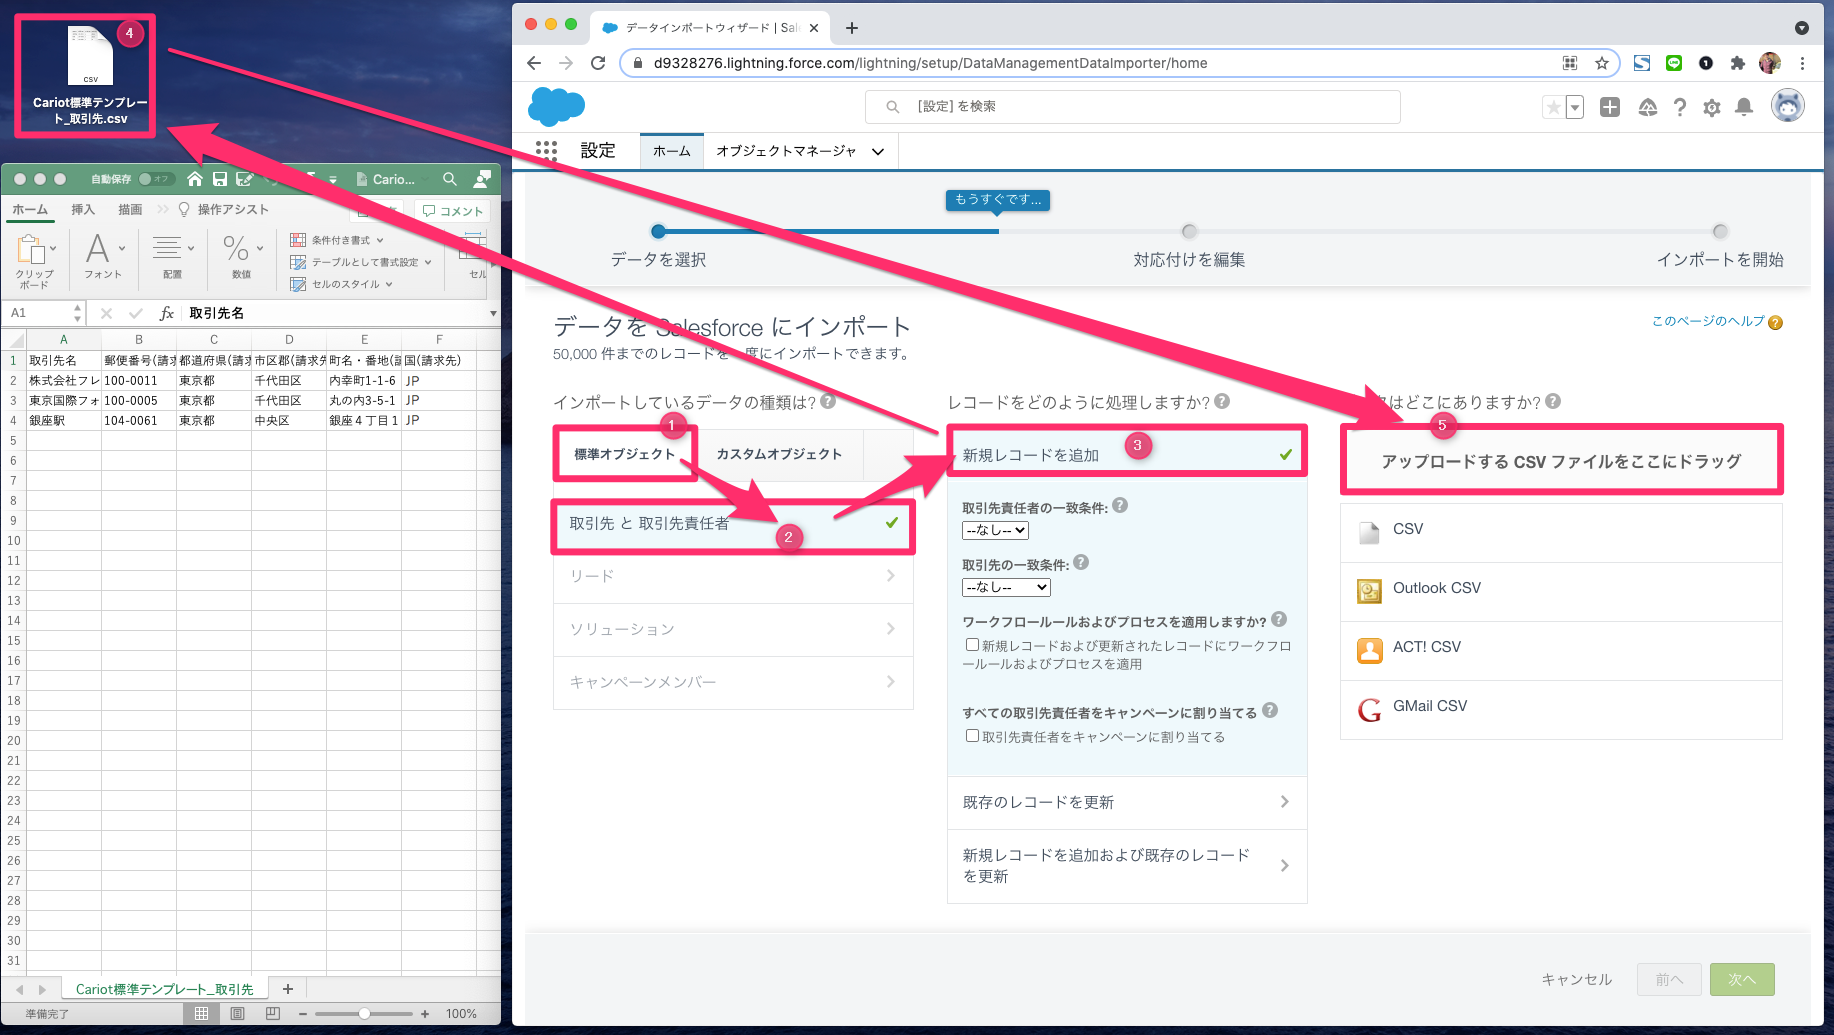Reload the Chrome page

598,63
